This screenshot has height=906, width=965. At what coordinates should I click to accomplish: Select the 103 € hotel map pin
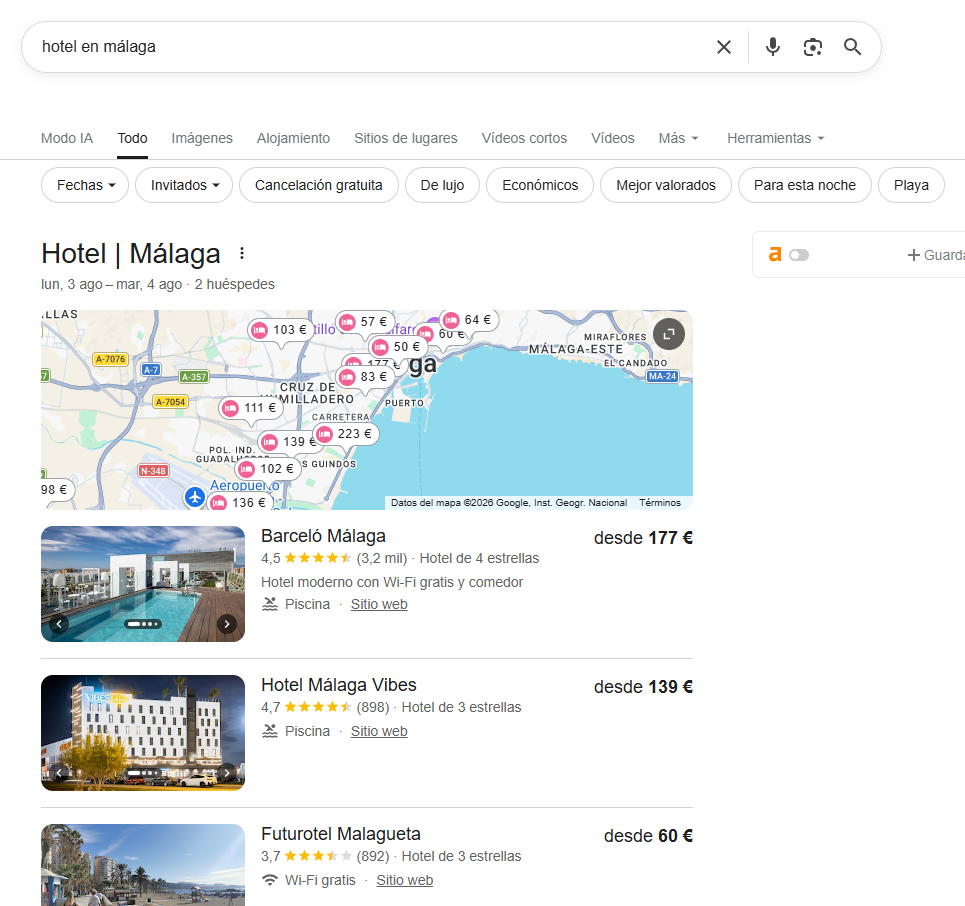coord(281,330)
